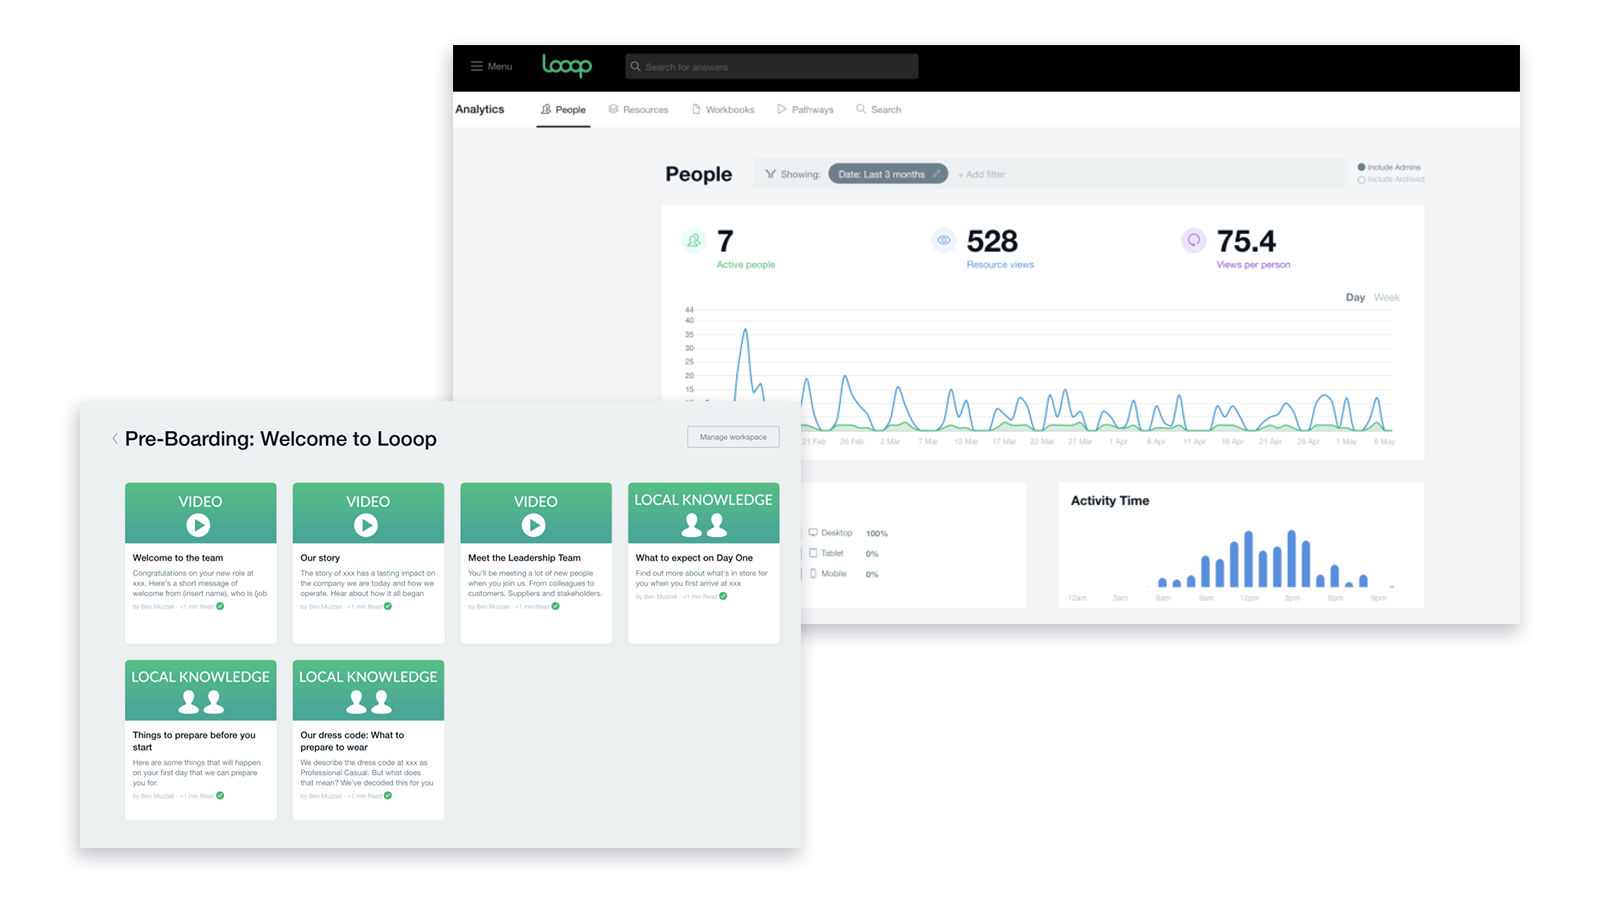The height and width of the screenshot is (900, 1600).
Task: Click Add filter to expand filters
Action: click(x=981, y=174)
